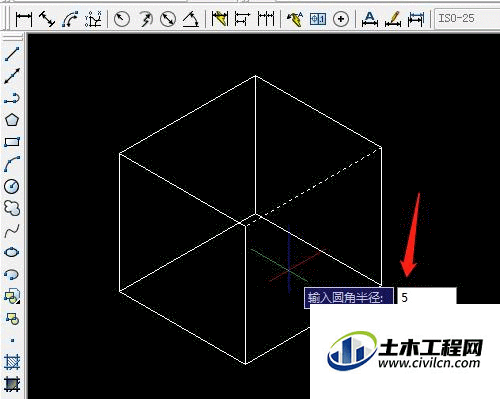Open the Dimension Edit tool
Screen dimensions: 500x399
click(x=370, y=19)
